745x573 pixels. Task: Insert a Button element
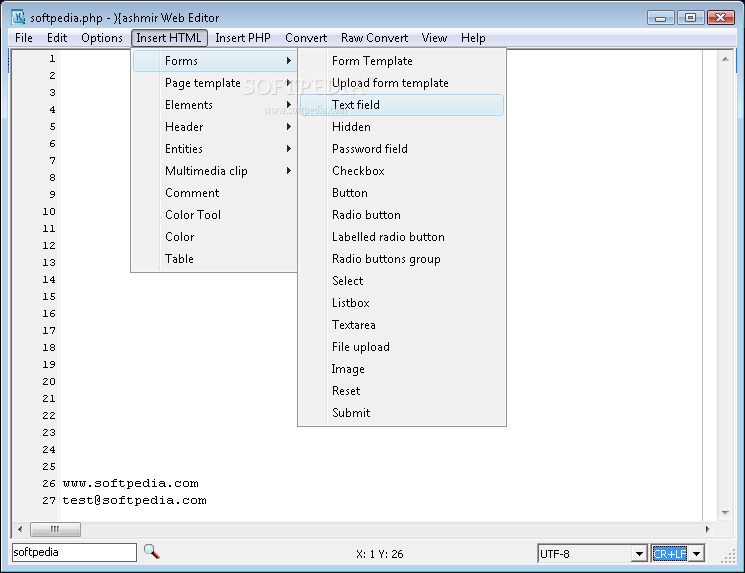point(402,192)
